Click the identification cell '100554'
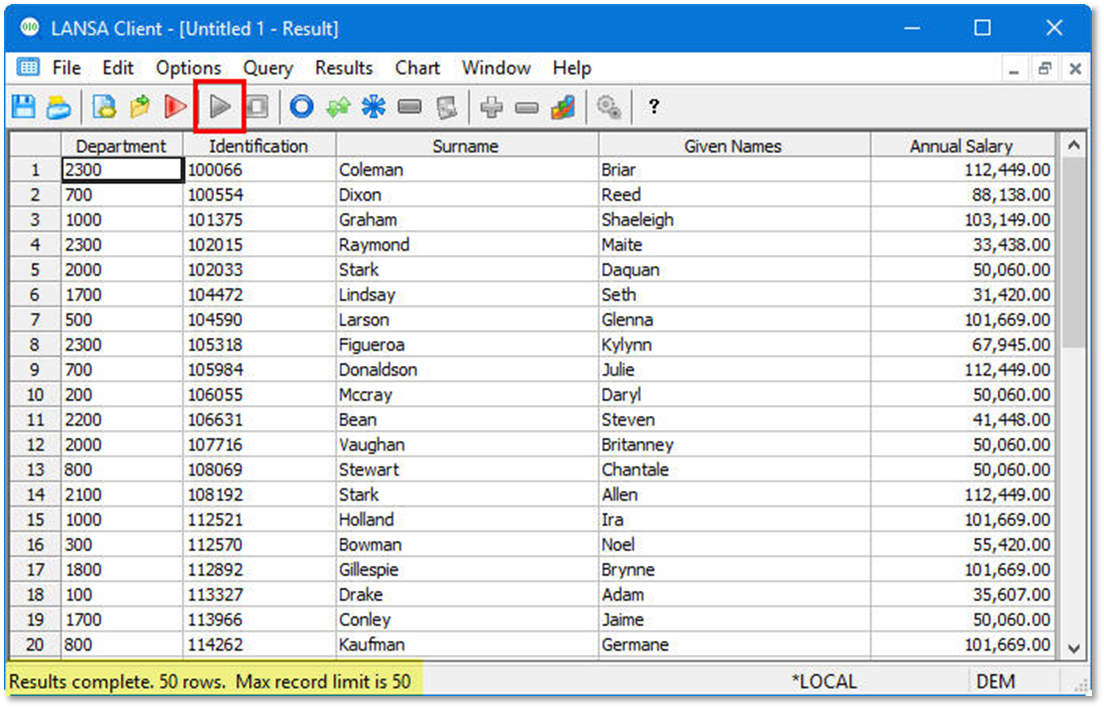The height and width of the screenshot is (708, 1104). click(259, 195)
